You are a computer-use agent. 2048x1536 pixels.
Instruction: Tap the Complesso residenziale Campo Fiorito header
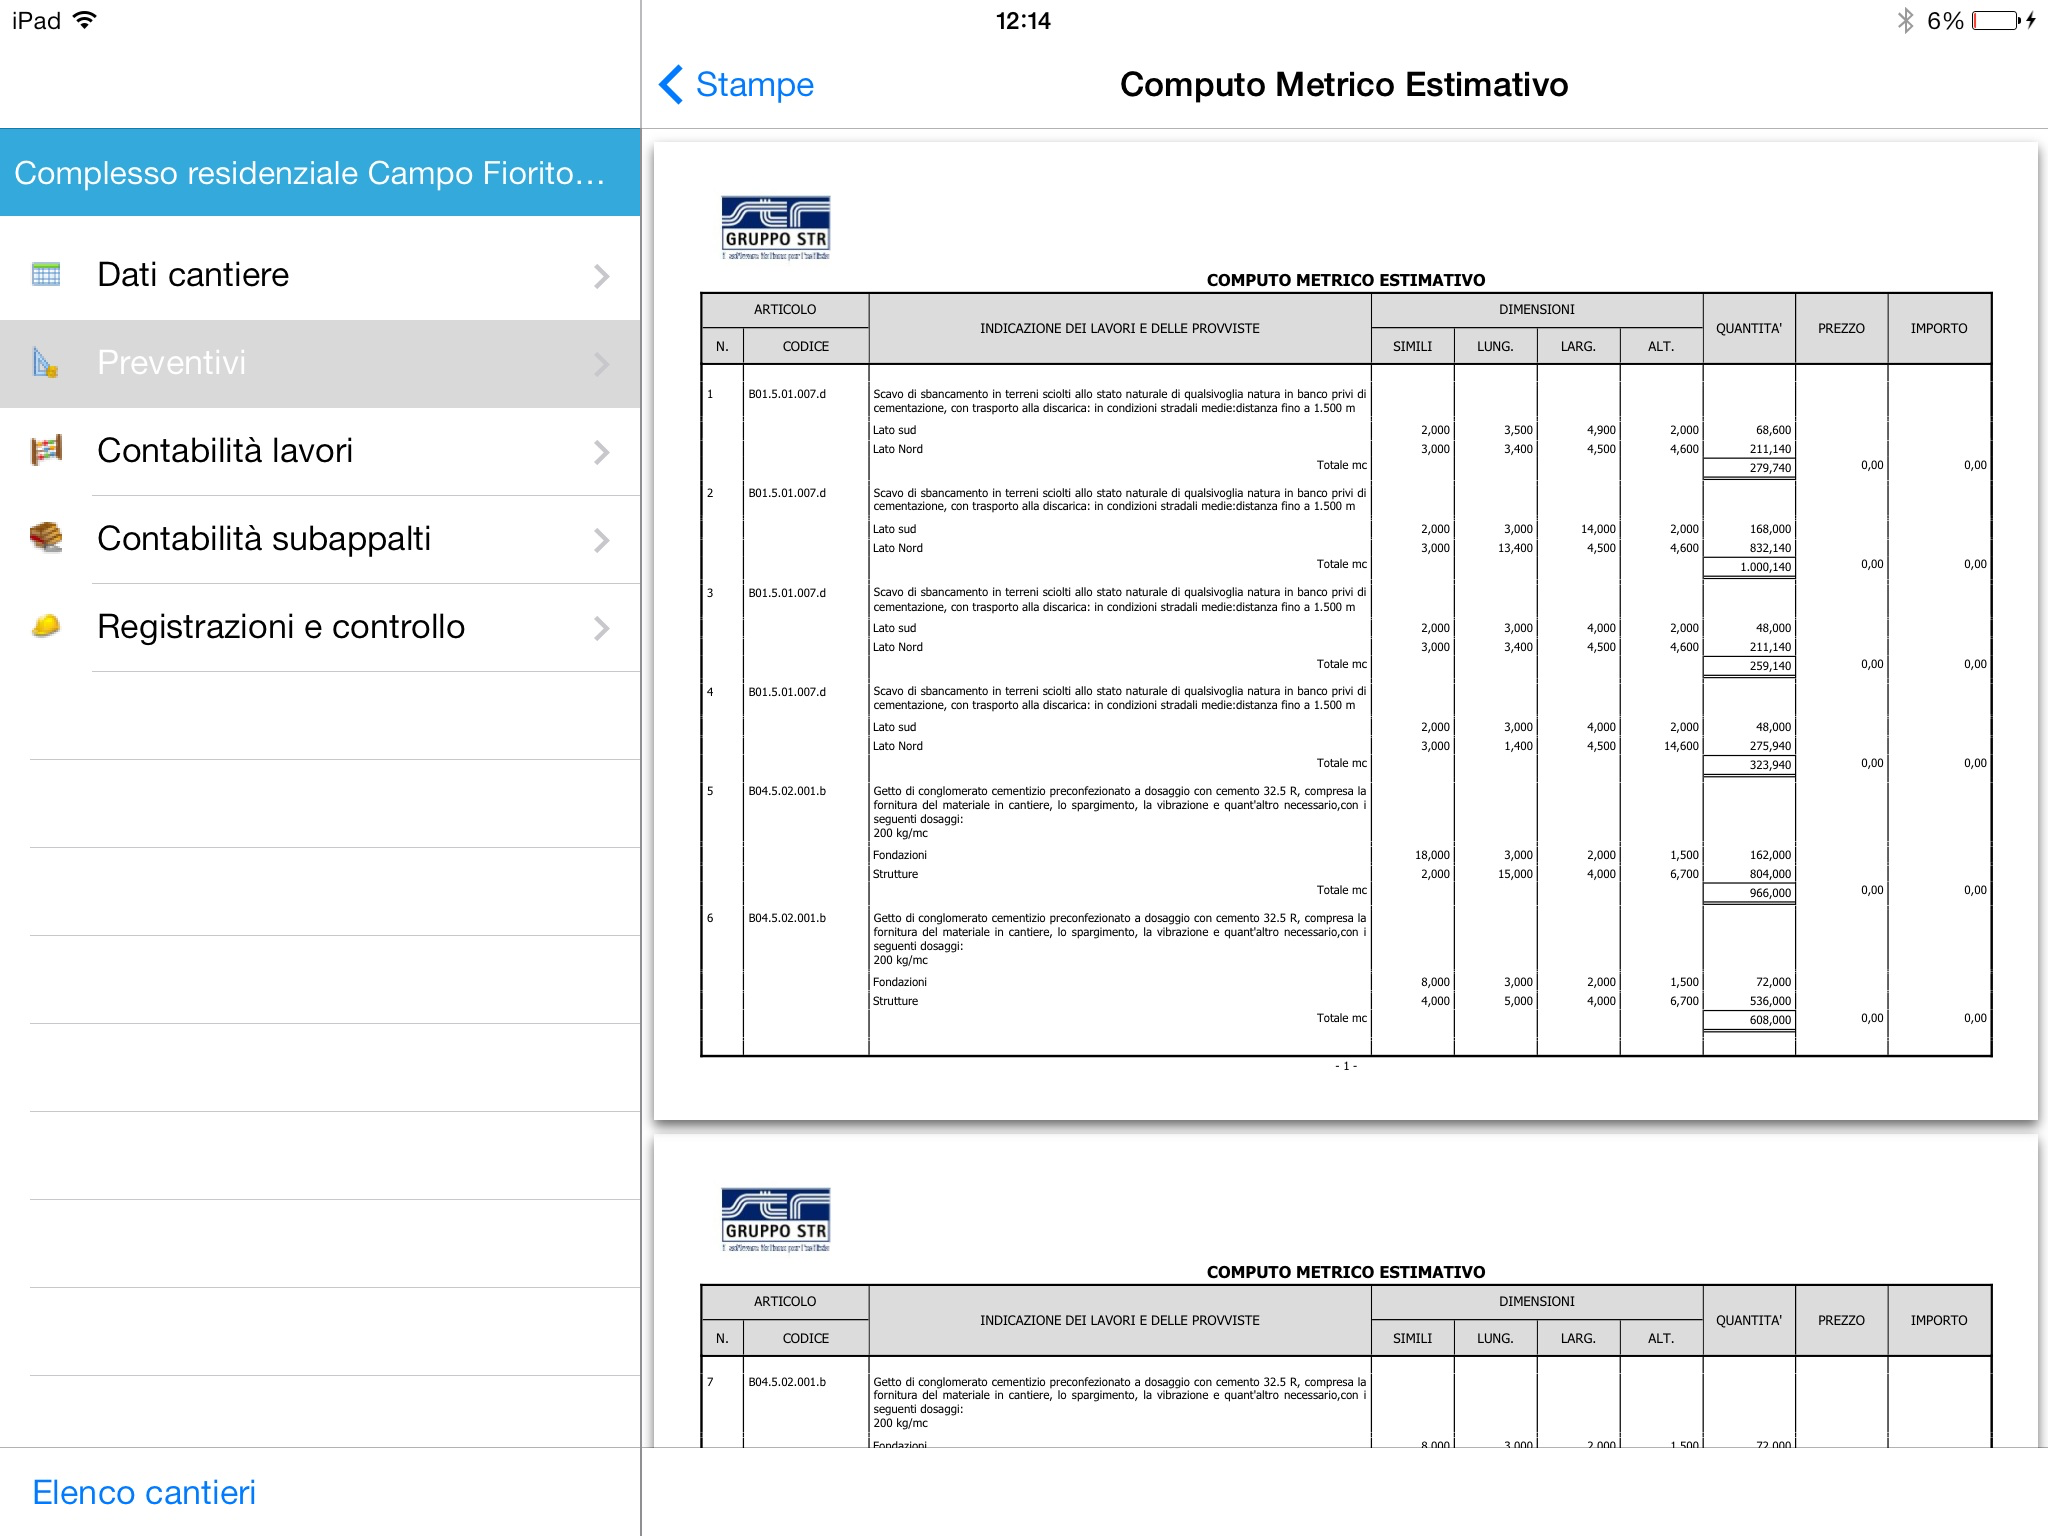pyautogui.click(x=320, y=172)
